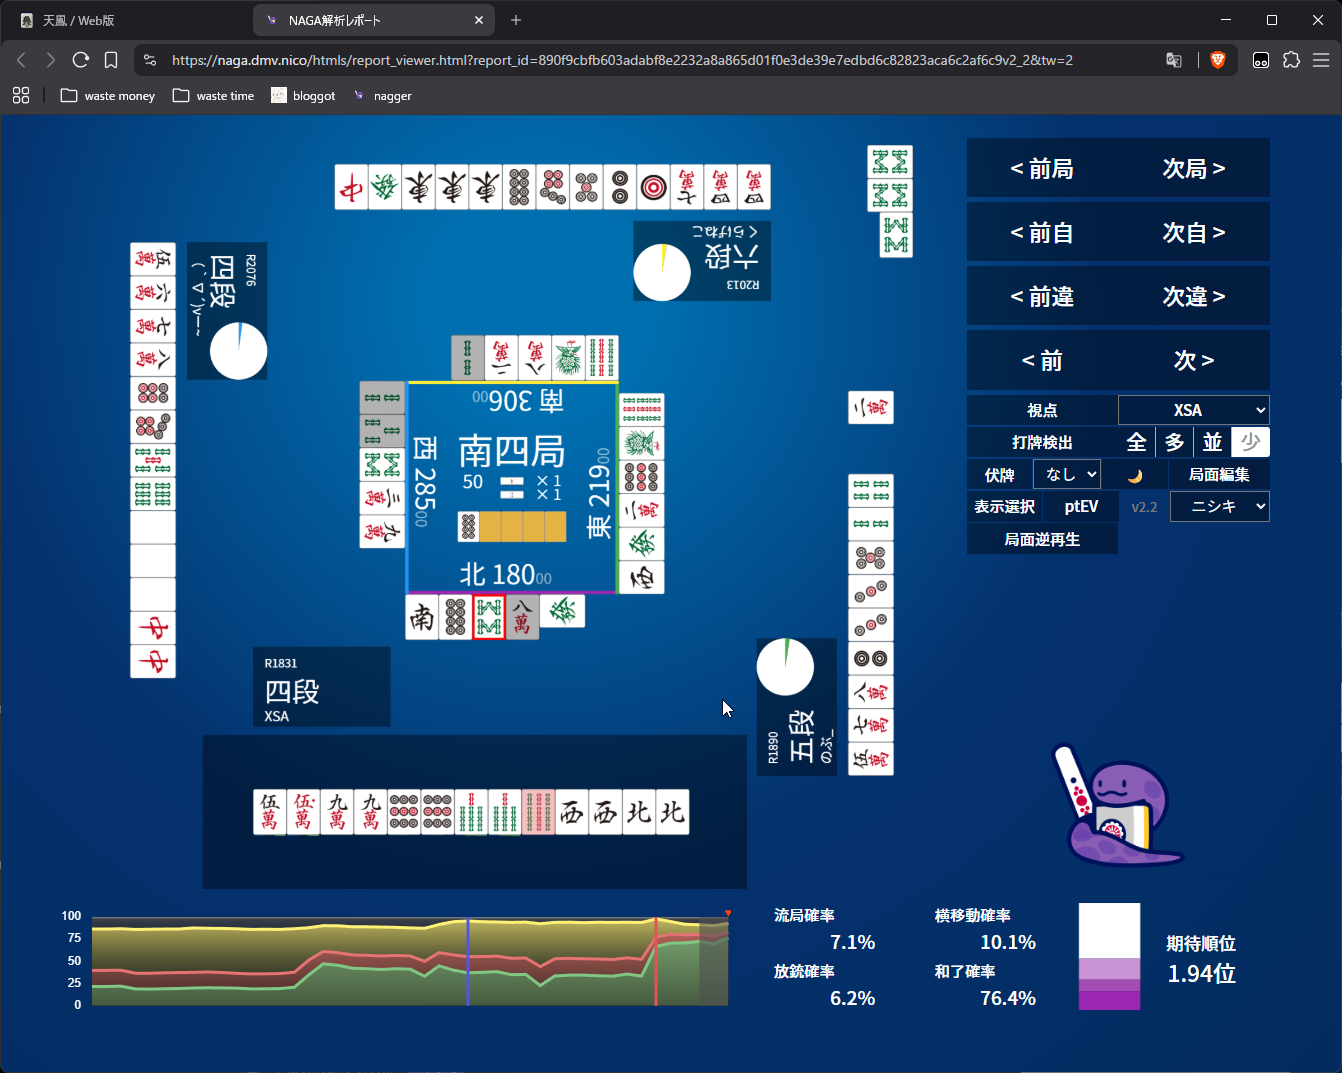Open the 'bloggot' bookmark
Screen dimensions: 1342x1073
pyautogui.click(x=303, y=96)
